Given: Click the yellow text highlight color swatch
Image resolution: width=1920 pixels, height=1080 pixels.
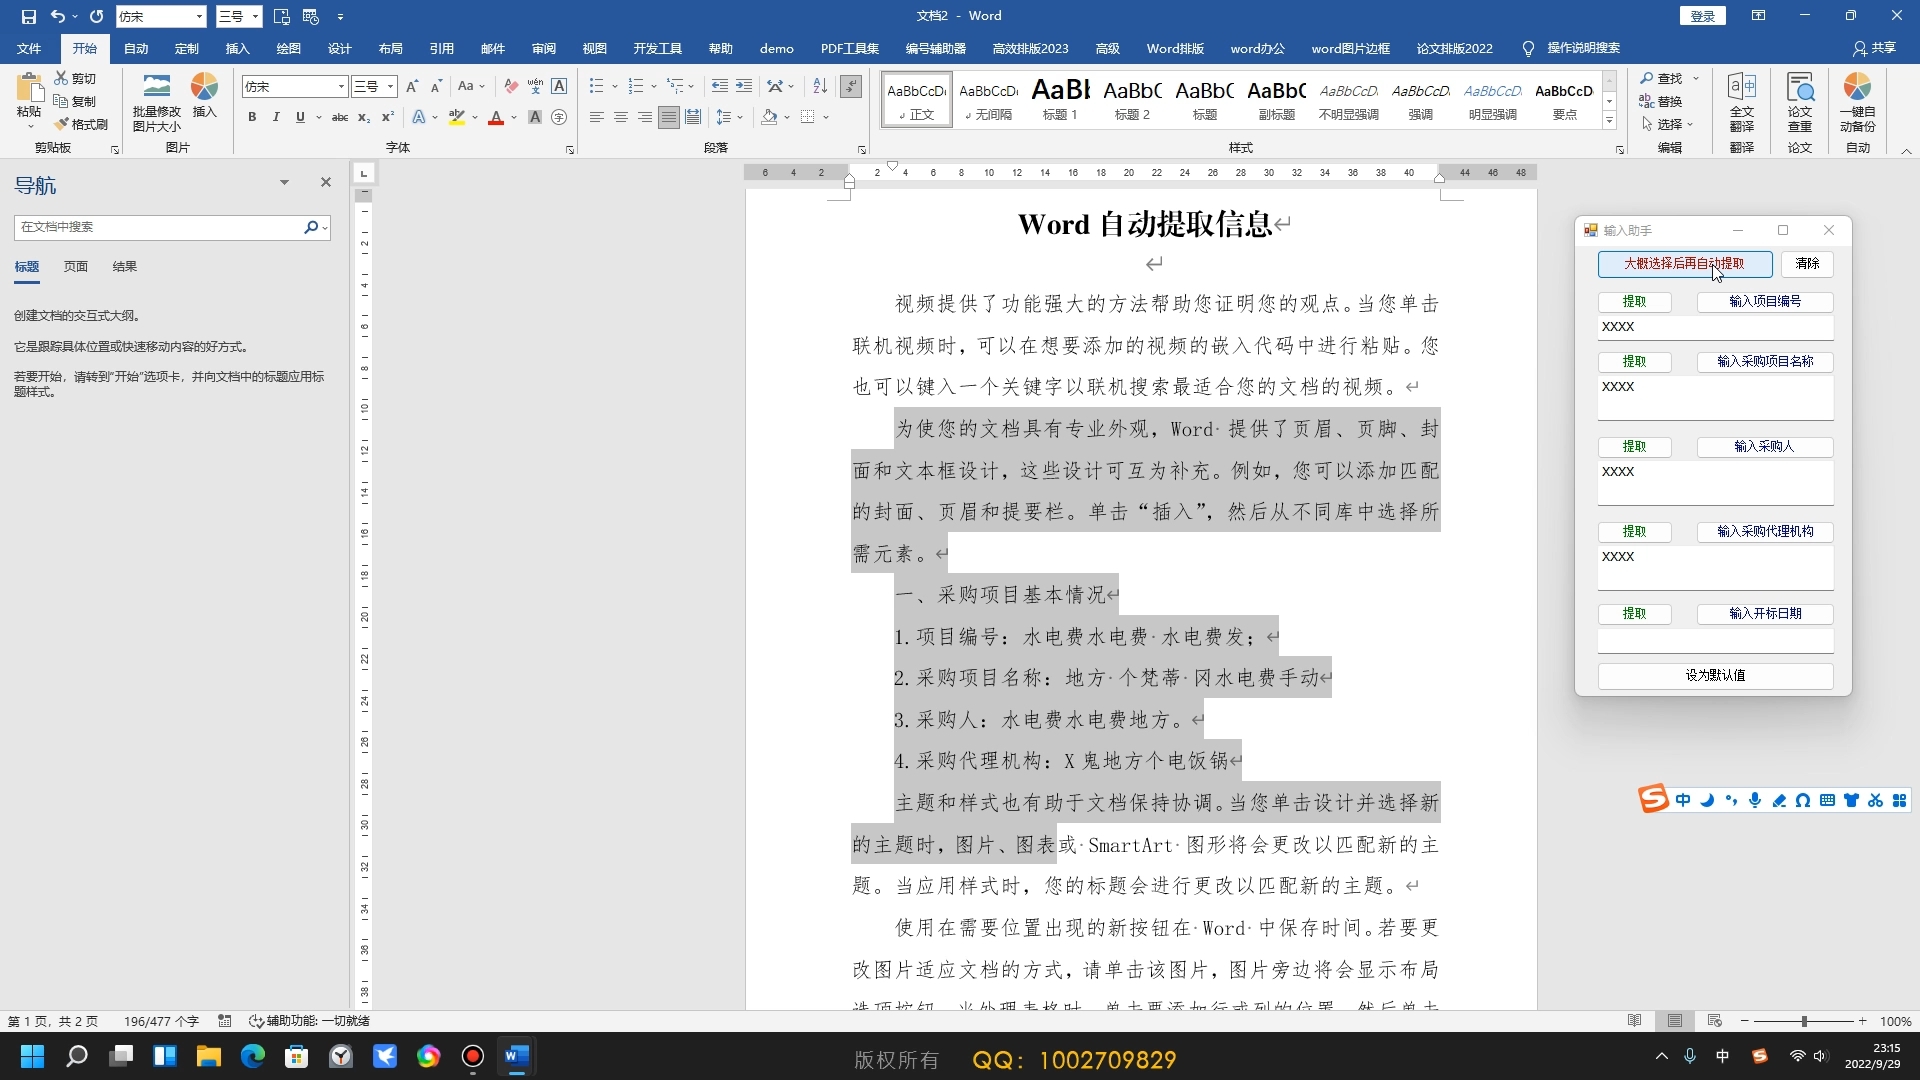Looking at the screenshot, I should point(457,117).
